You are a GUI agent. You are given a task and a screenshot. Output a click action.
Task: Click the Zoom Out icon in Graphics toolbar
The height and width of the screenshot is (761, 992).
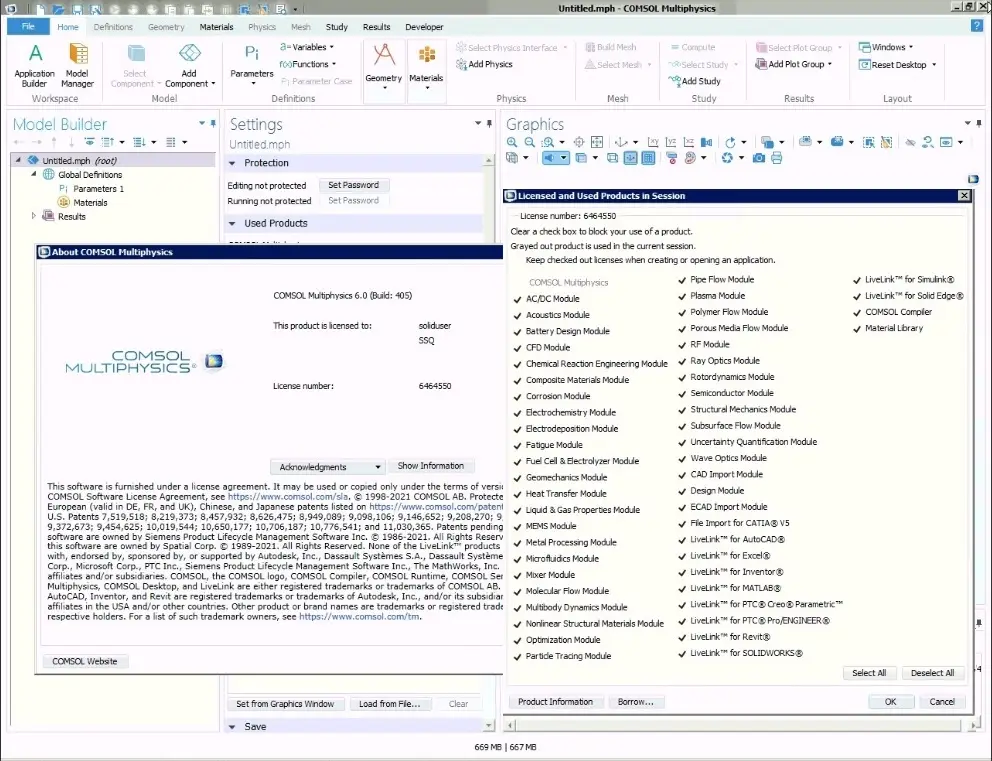pos(530,142)
